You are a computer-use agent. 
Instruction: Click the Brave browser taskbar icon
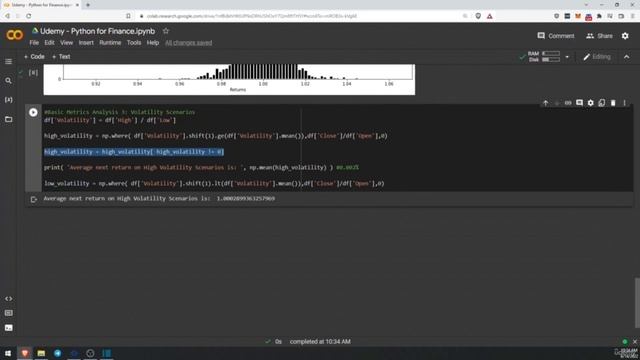[25, 353]
